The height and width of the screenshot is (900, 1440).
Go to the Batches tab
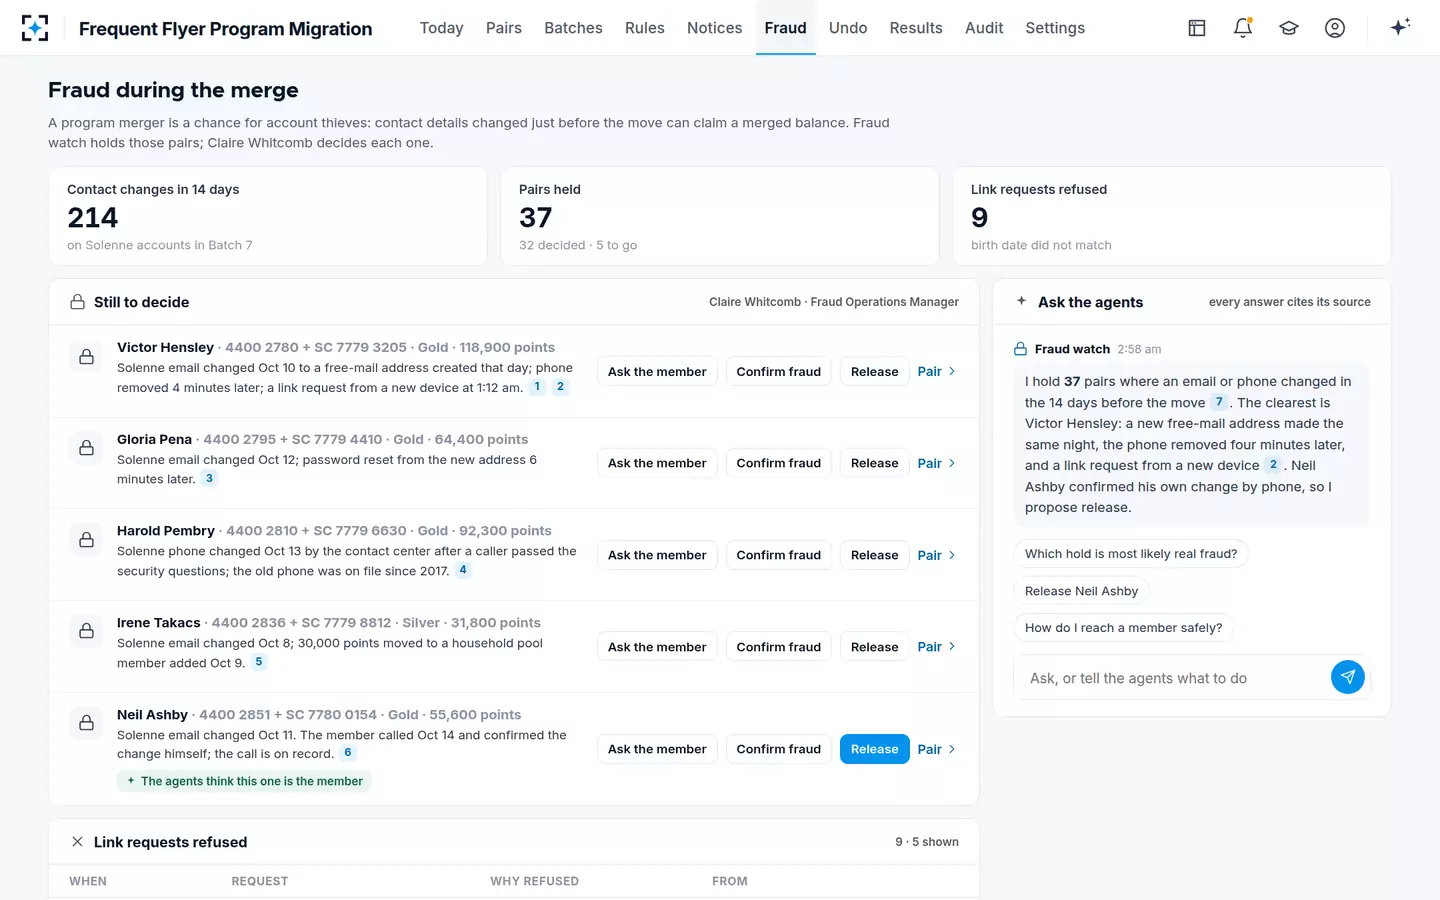(573, 28)
